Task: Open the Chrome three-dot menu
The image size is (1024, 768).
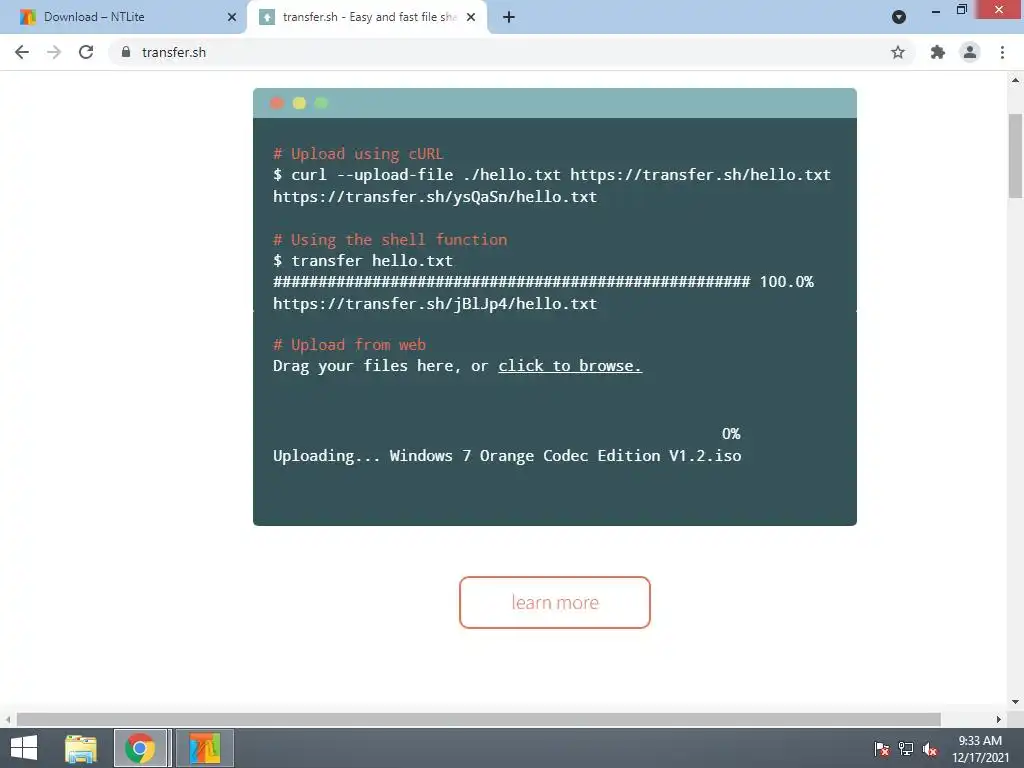Action: [x=1002, y=52]
